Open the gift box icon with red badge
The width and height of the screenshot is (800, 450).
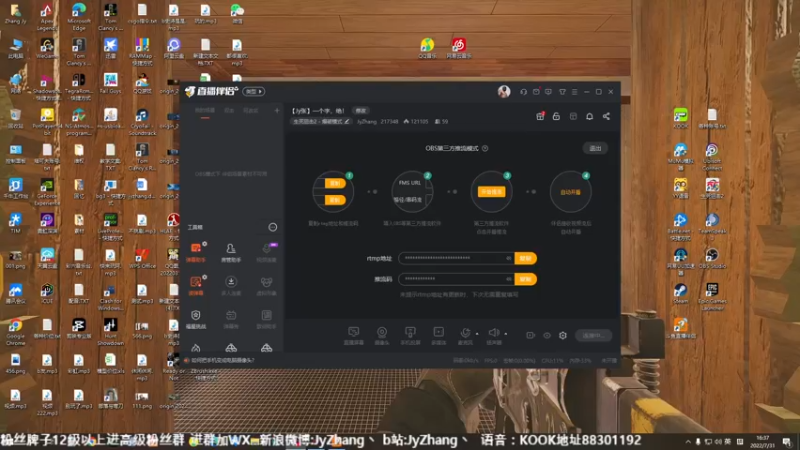point(540,116)
